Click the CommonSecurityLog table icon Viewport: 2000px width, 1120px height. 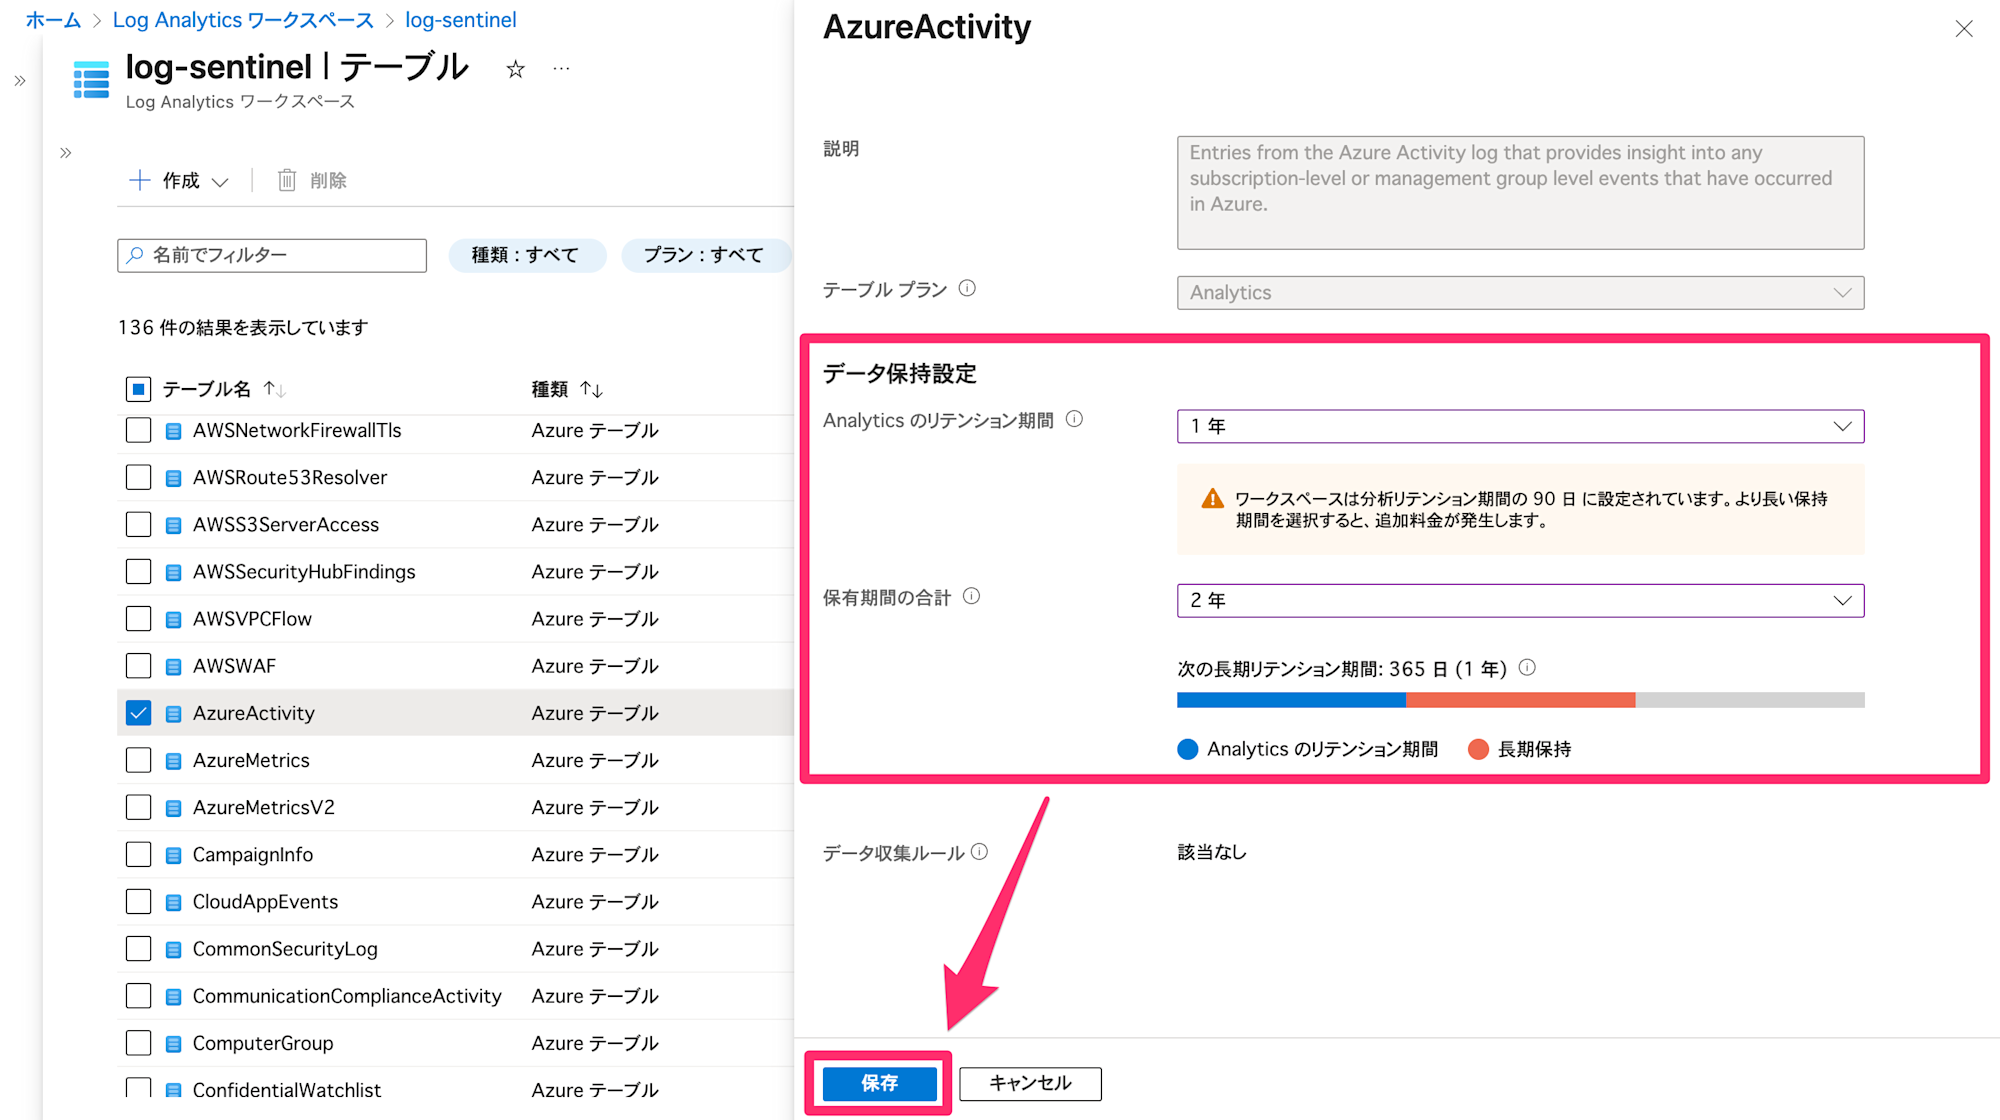point(173,949)
